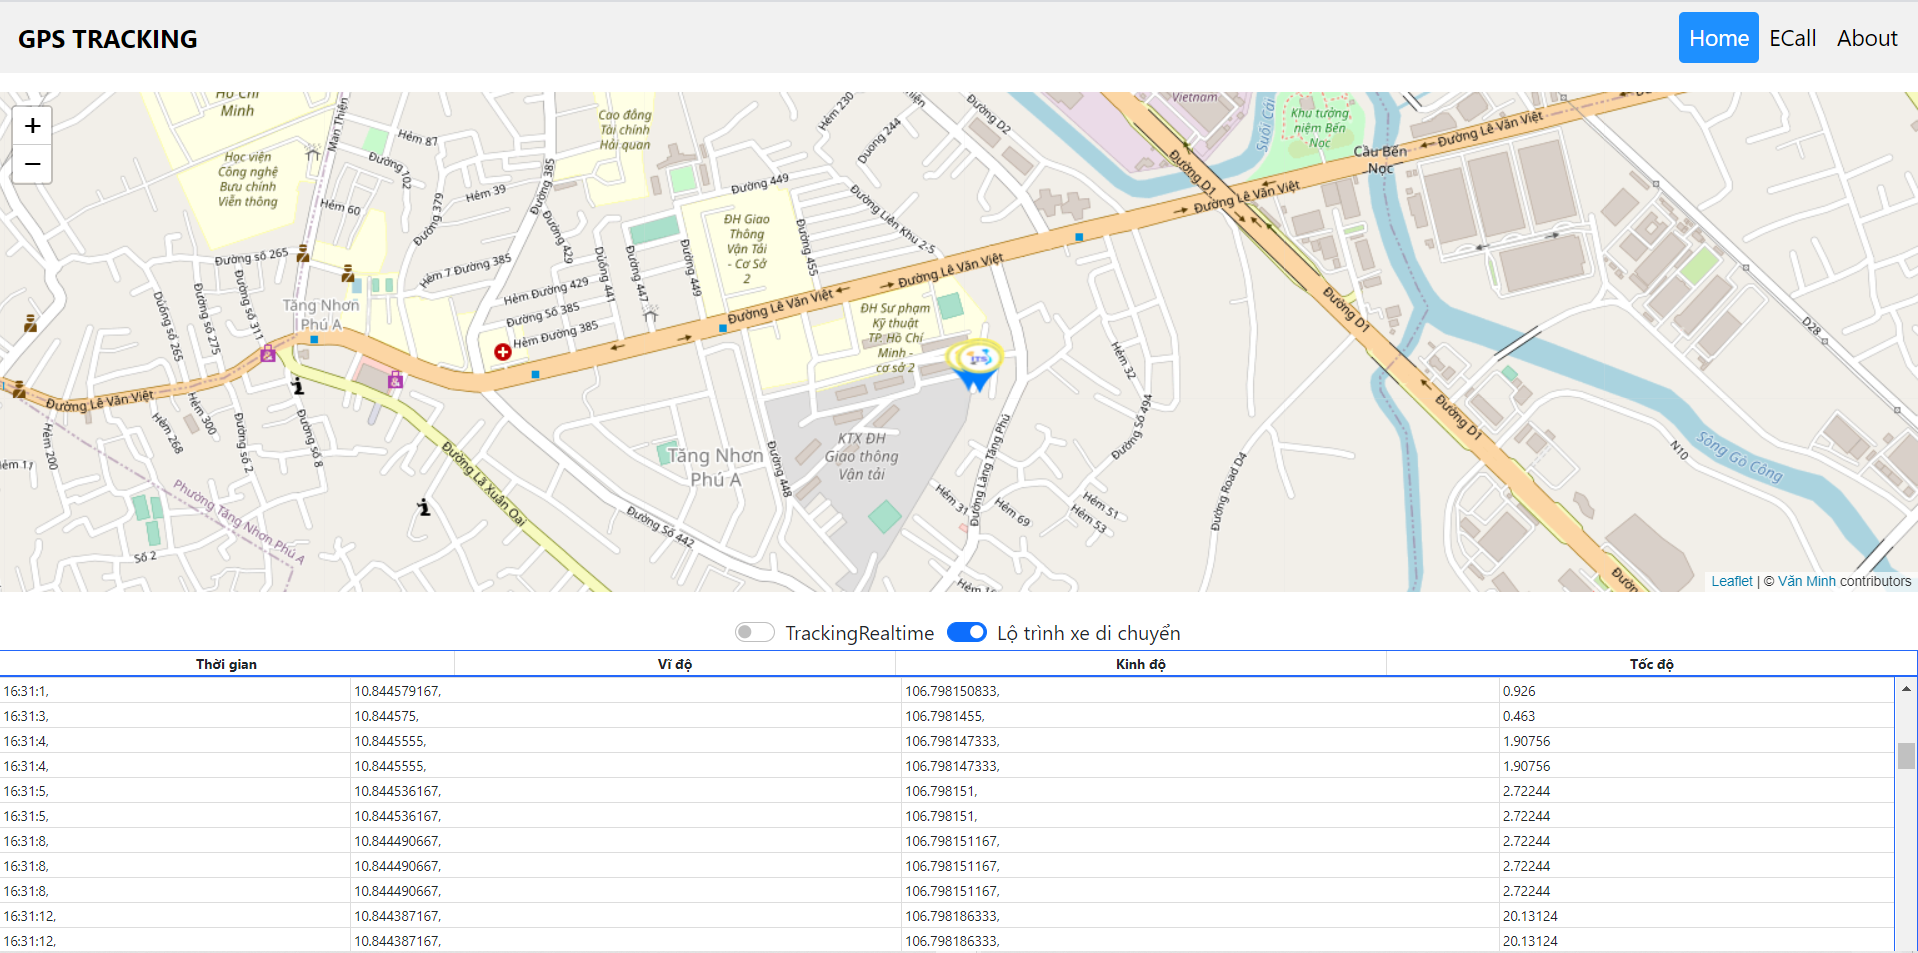
Task: Disable the Lộ trình xe di chuyển toggle
Action: pyautogui.click(x=966, y=632)
